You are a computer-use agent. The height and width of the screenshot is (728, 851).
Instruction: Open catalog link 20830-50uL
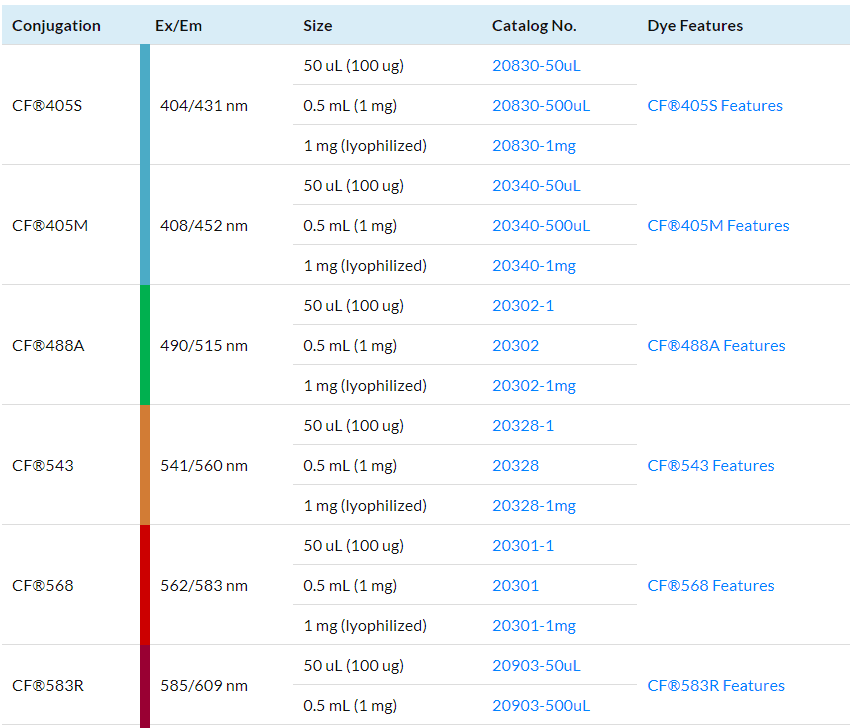536,66
